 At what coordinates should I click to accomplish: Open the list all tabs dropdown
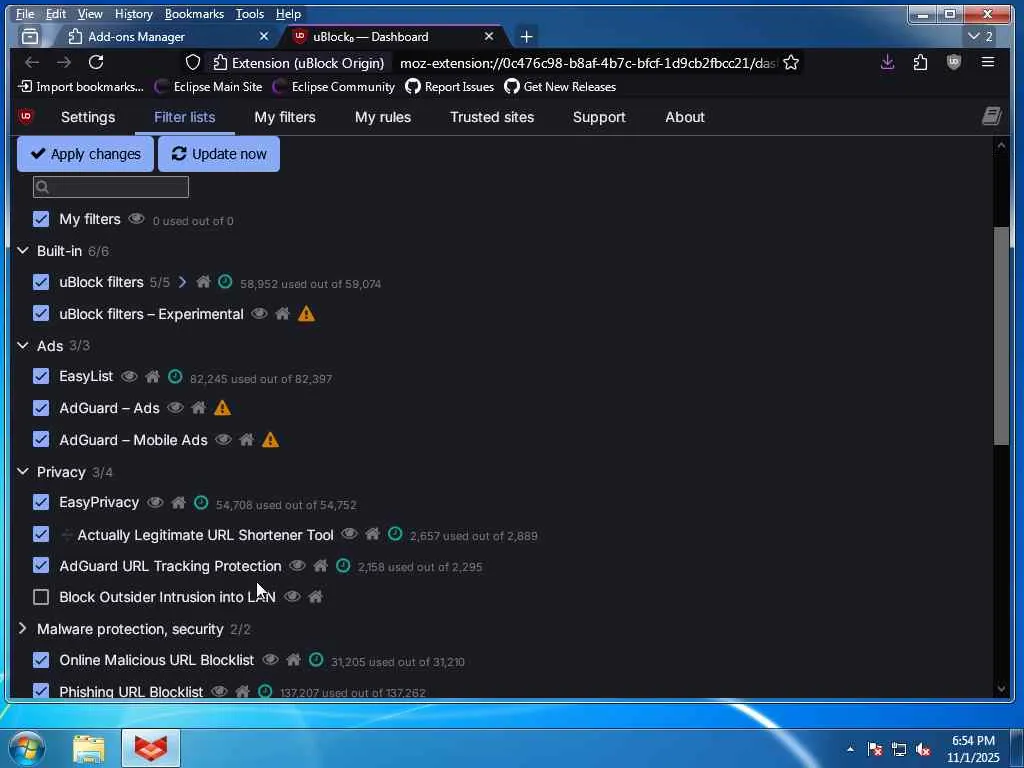[x=981, y=37]
